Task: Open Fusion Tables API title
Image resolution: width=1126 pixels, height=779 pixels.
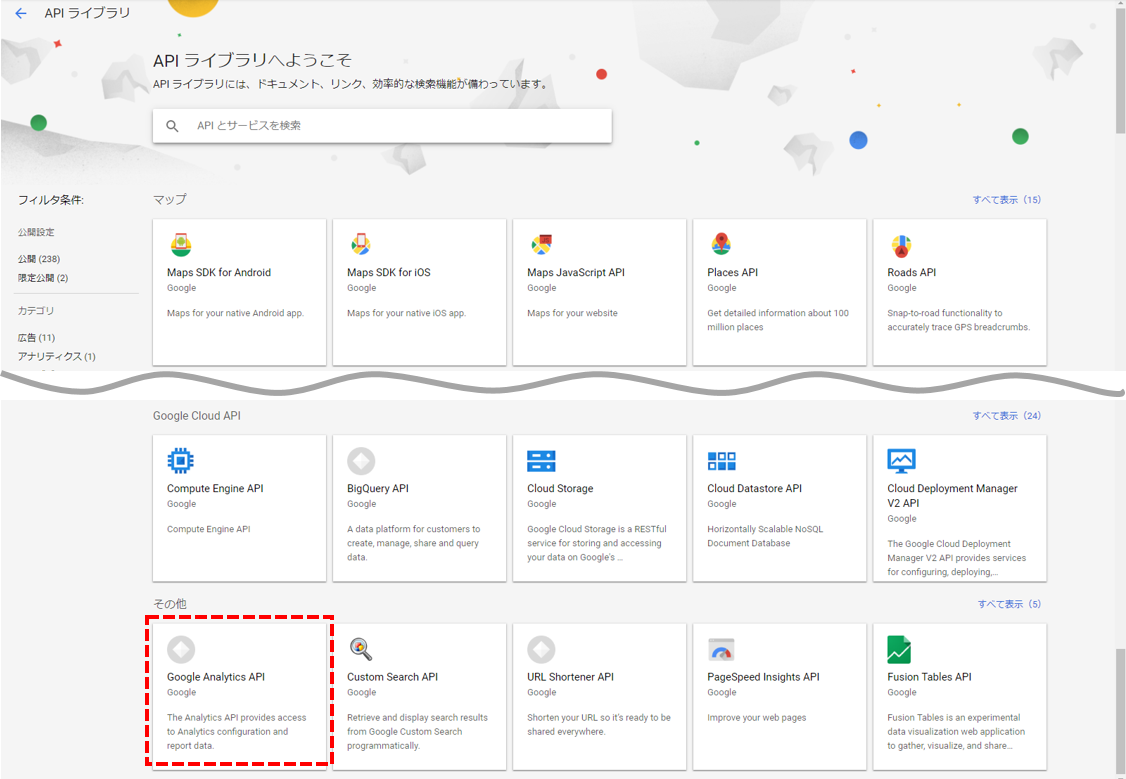Action: click(929, 677)
